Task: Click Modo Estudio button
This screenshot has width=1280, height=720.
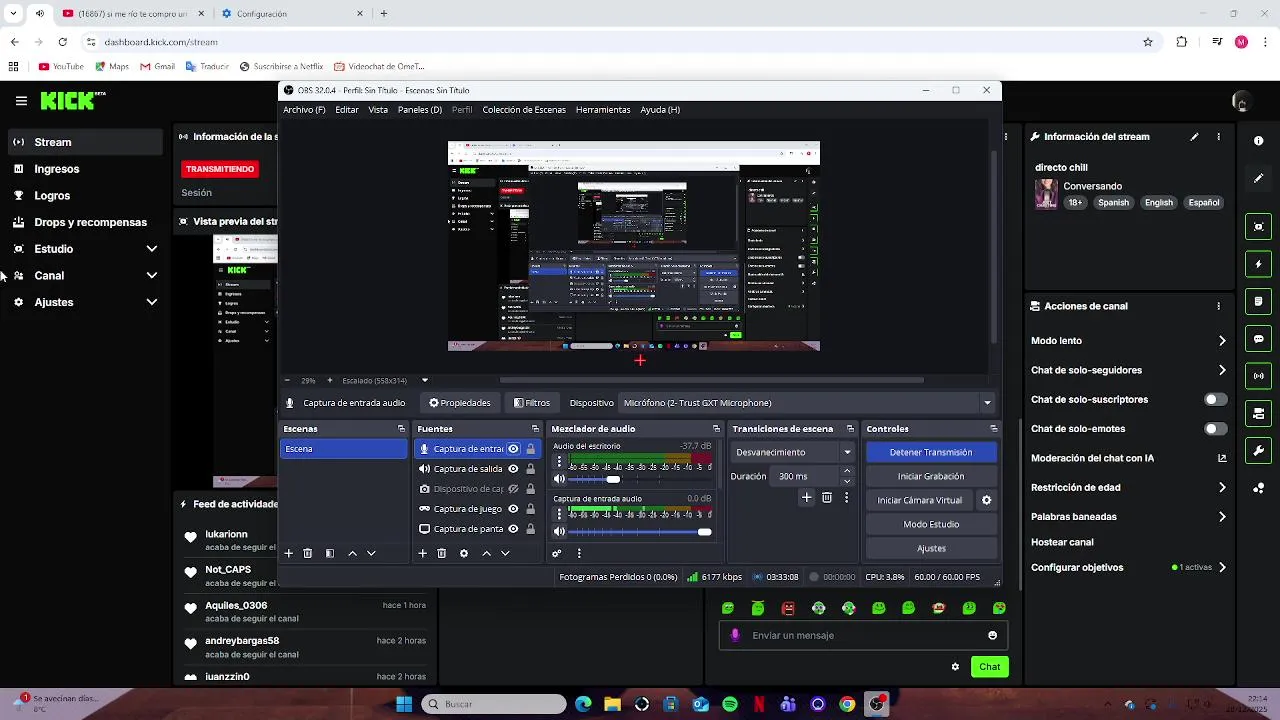Action: (x=931, y=524)
